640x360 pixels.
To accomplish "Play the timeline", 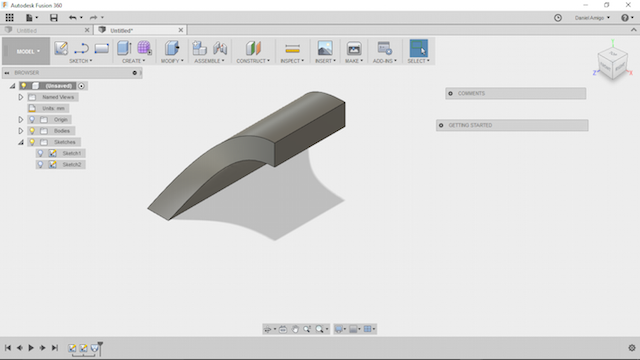I will pyautogui.click(x=31, y=348).
